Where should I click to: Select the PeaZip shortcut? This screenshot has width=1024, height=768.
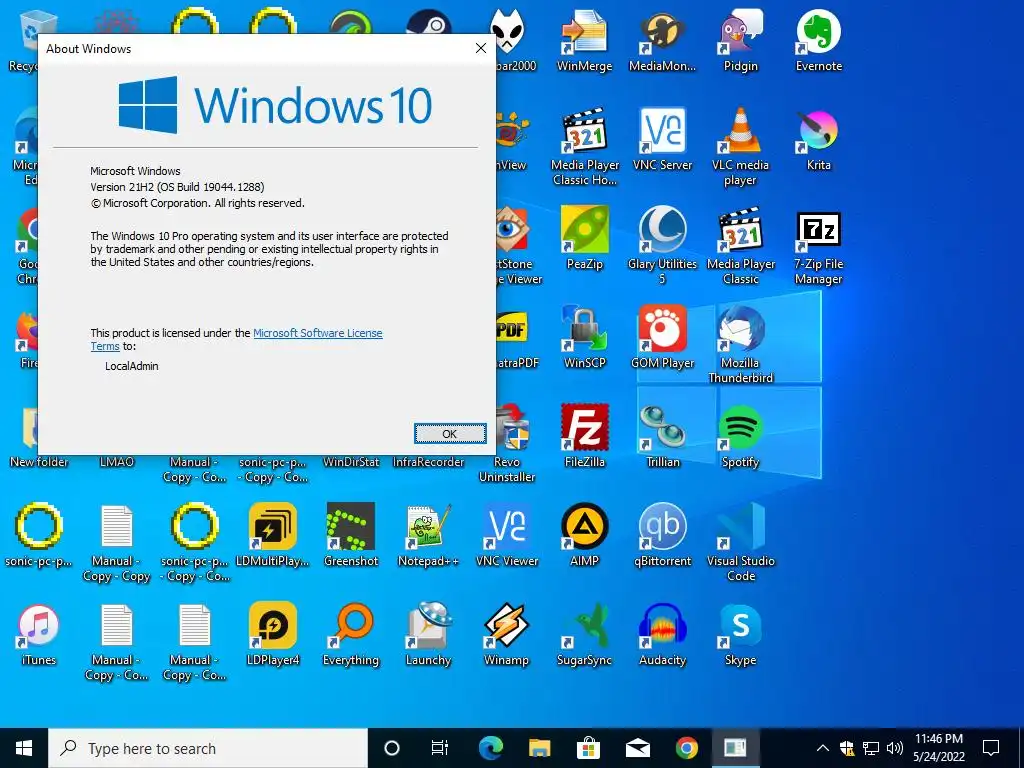pyautogui.click(x=584, y=238)
